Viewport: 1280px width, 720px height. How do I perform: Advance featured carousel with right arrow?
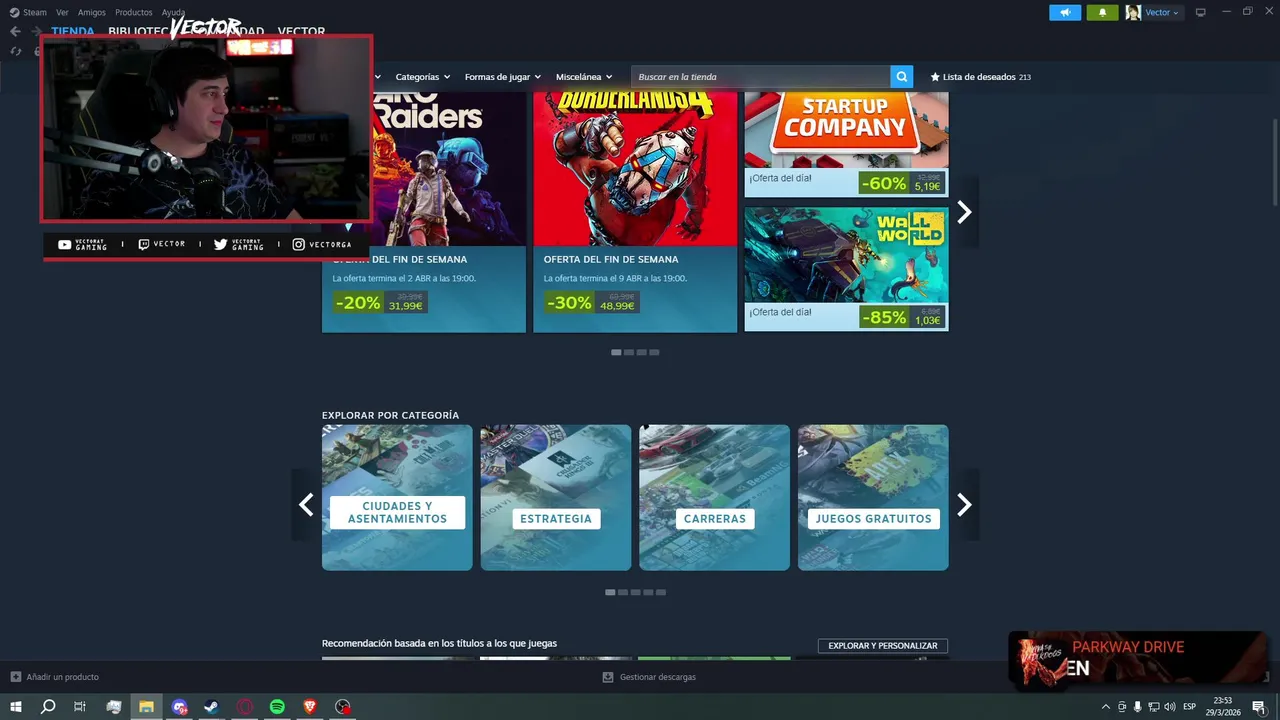click(964, 212)
